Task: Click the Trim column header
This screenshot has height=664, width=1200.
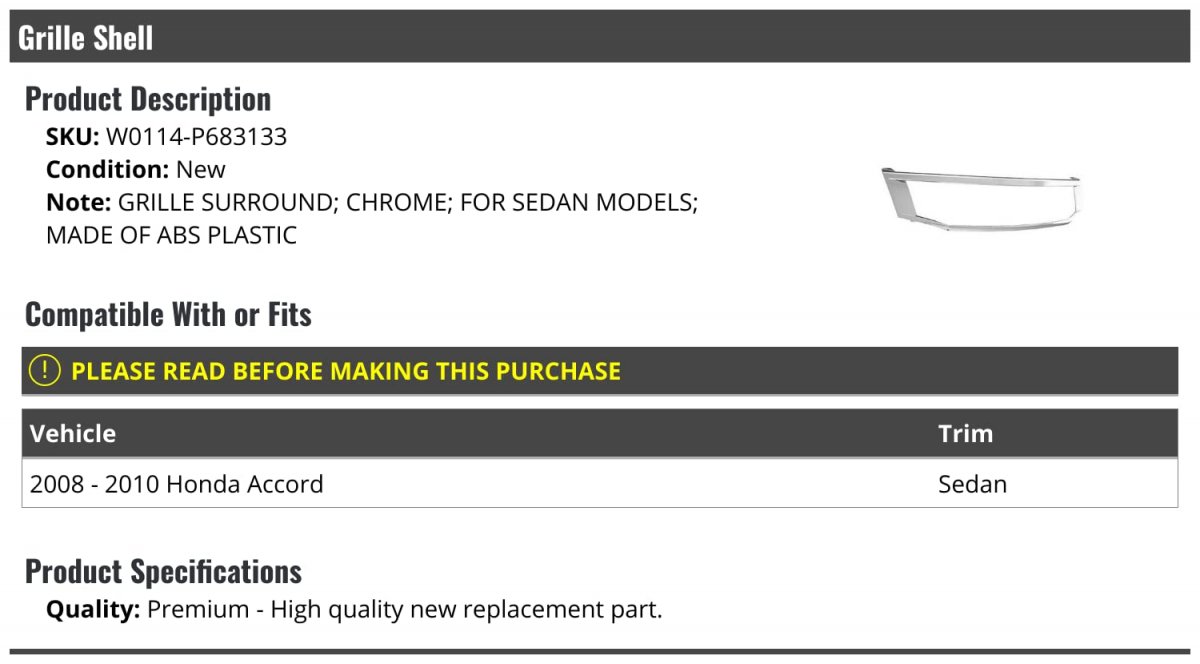Action: (x=965, y=433)
